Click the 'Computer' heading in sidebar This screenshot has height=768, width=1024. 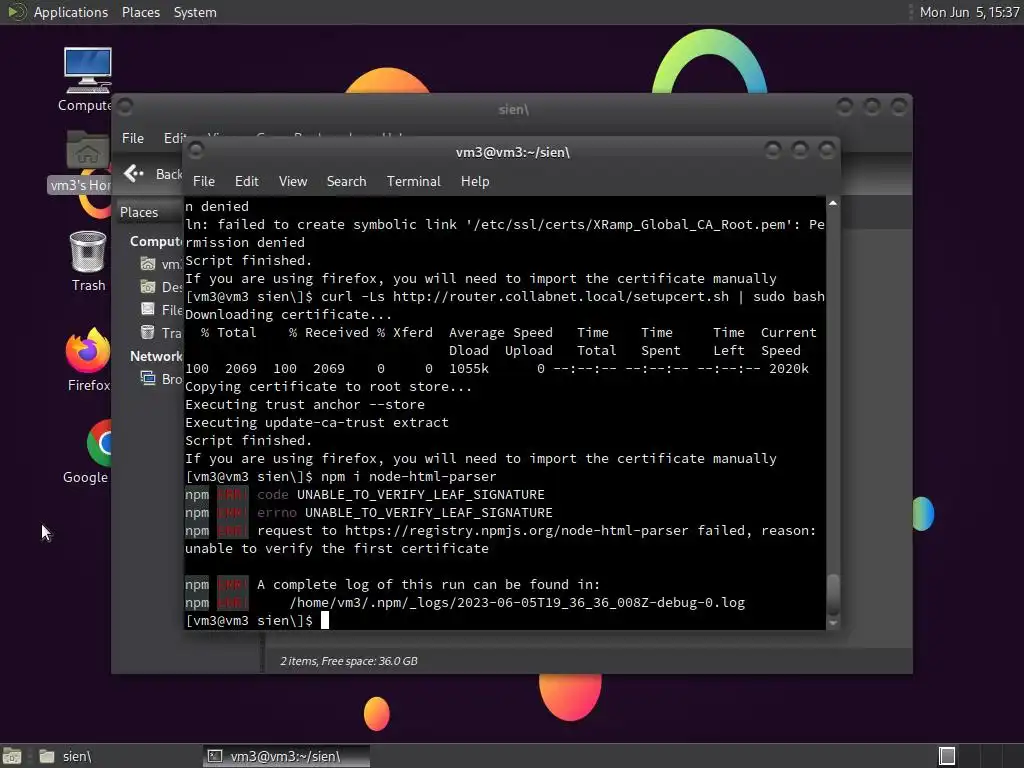pyautogui.click(x=156, y=242)
